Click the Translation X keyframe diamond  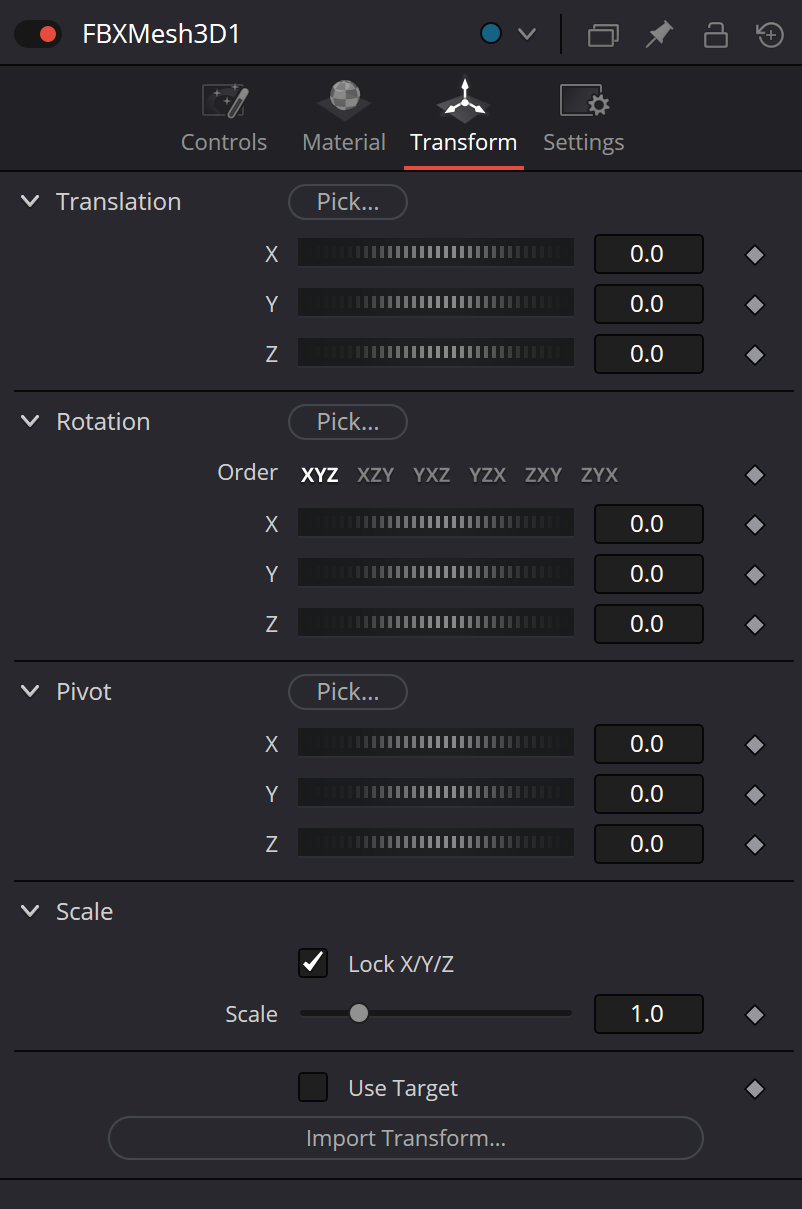pos(756,255)
